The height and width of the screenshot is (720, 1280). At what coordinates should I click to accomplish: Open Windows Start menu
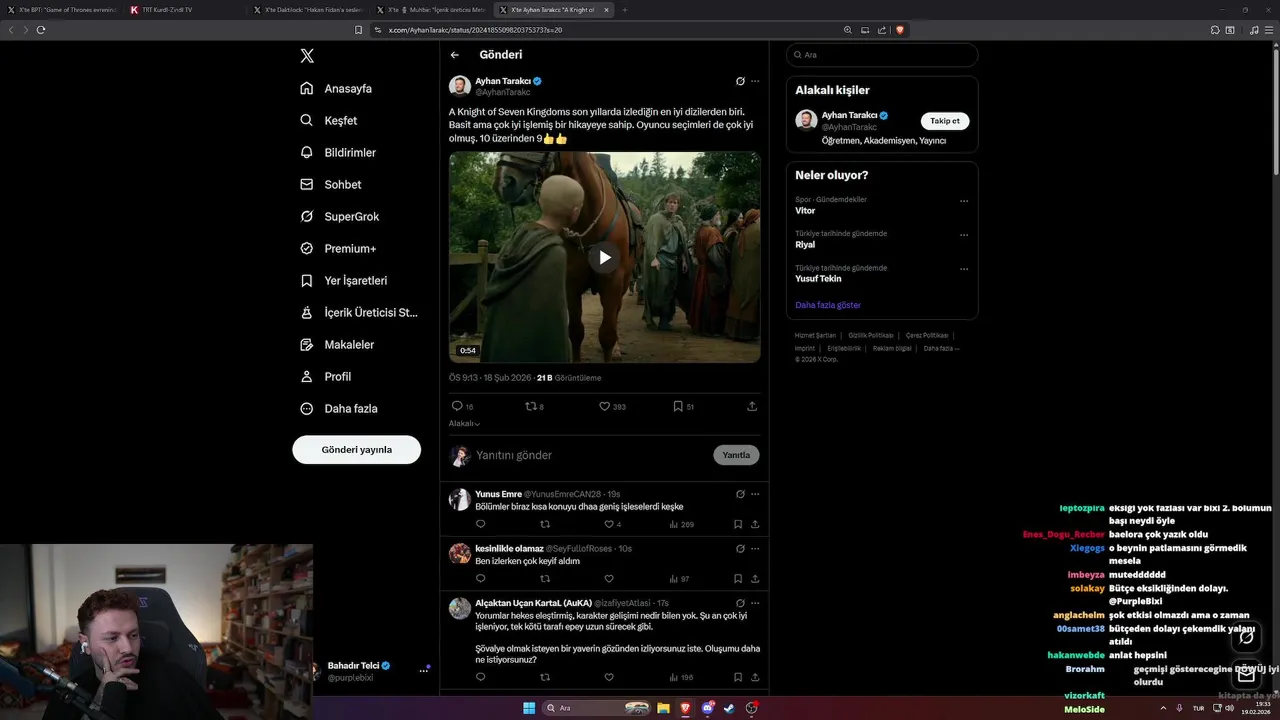tap(529, 708)
